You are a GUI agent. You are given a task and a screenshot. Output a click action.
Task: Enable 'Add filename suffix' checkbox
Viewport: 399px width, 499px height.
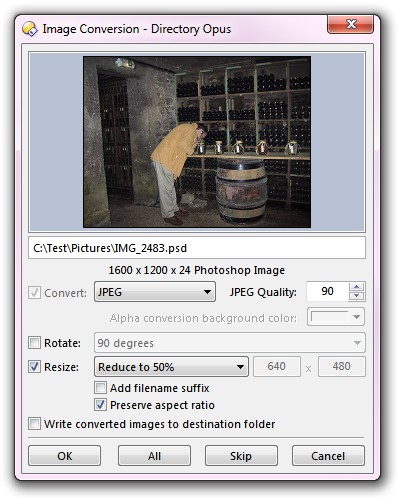101,388
